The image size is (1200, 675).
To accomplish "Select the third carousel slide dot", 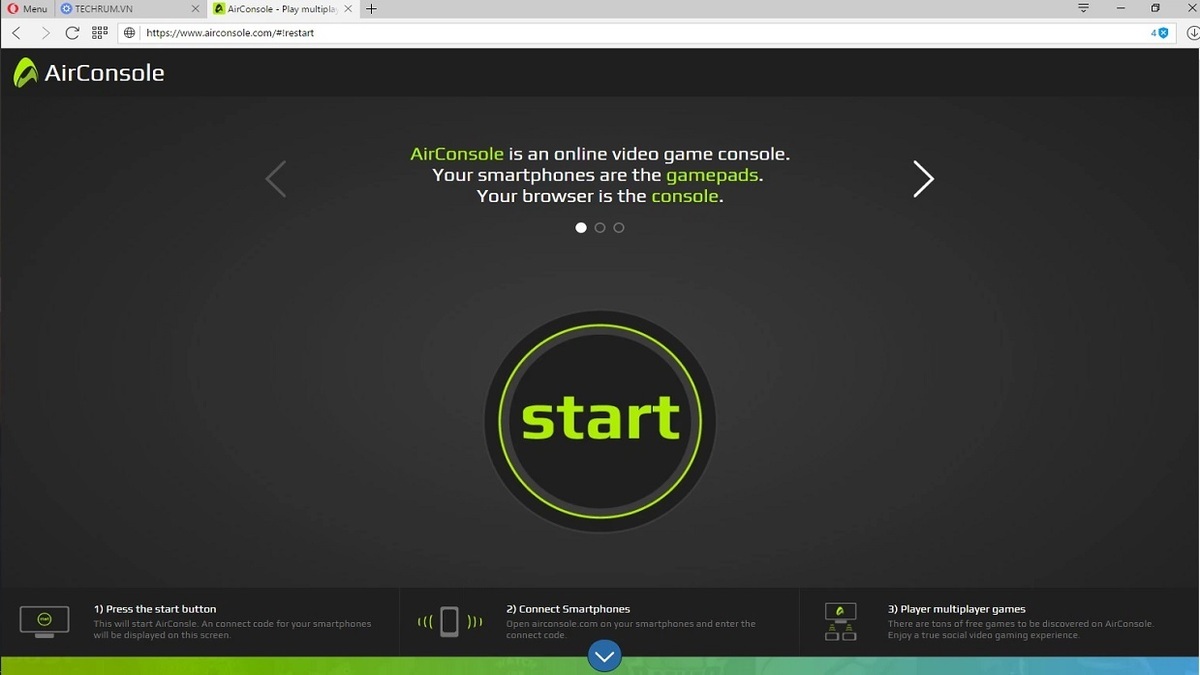I will (618, 227).
